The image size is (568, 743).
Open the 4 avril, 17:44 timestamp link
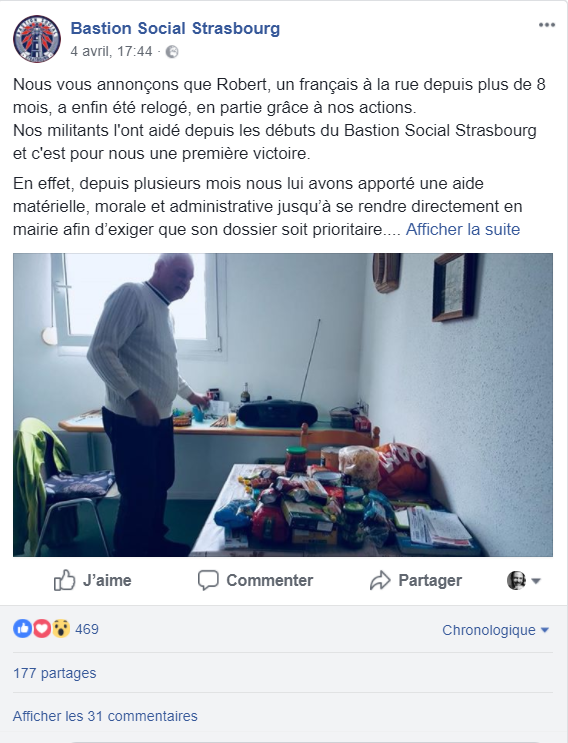111,51
